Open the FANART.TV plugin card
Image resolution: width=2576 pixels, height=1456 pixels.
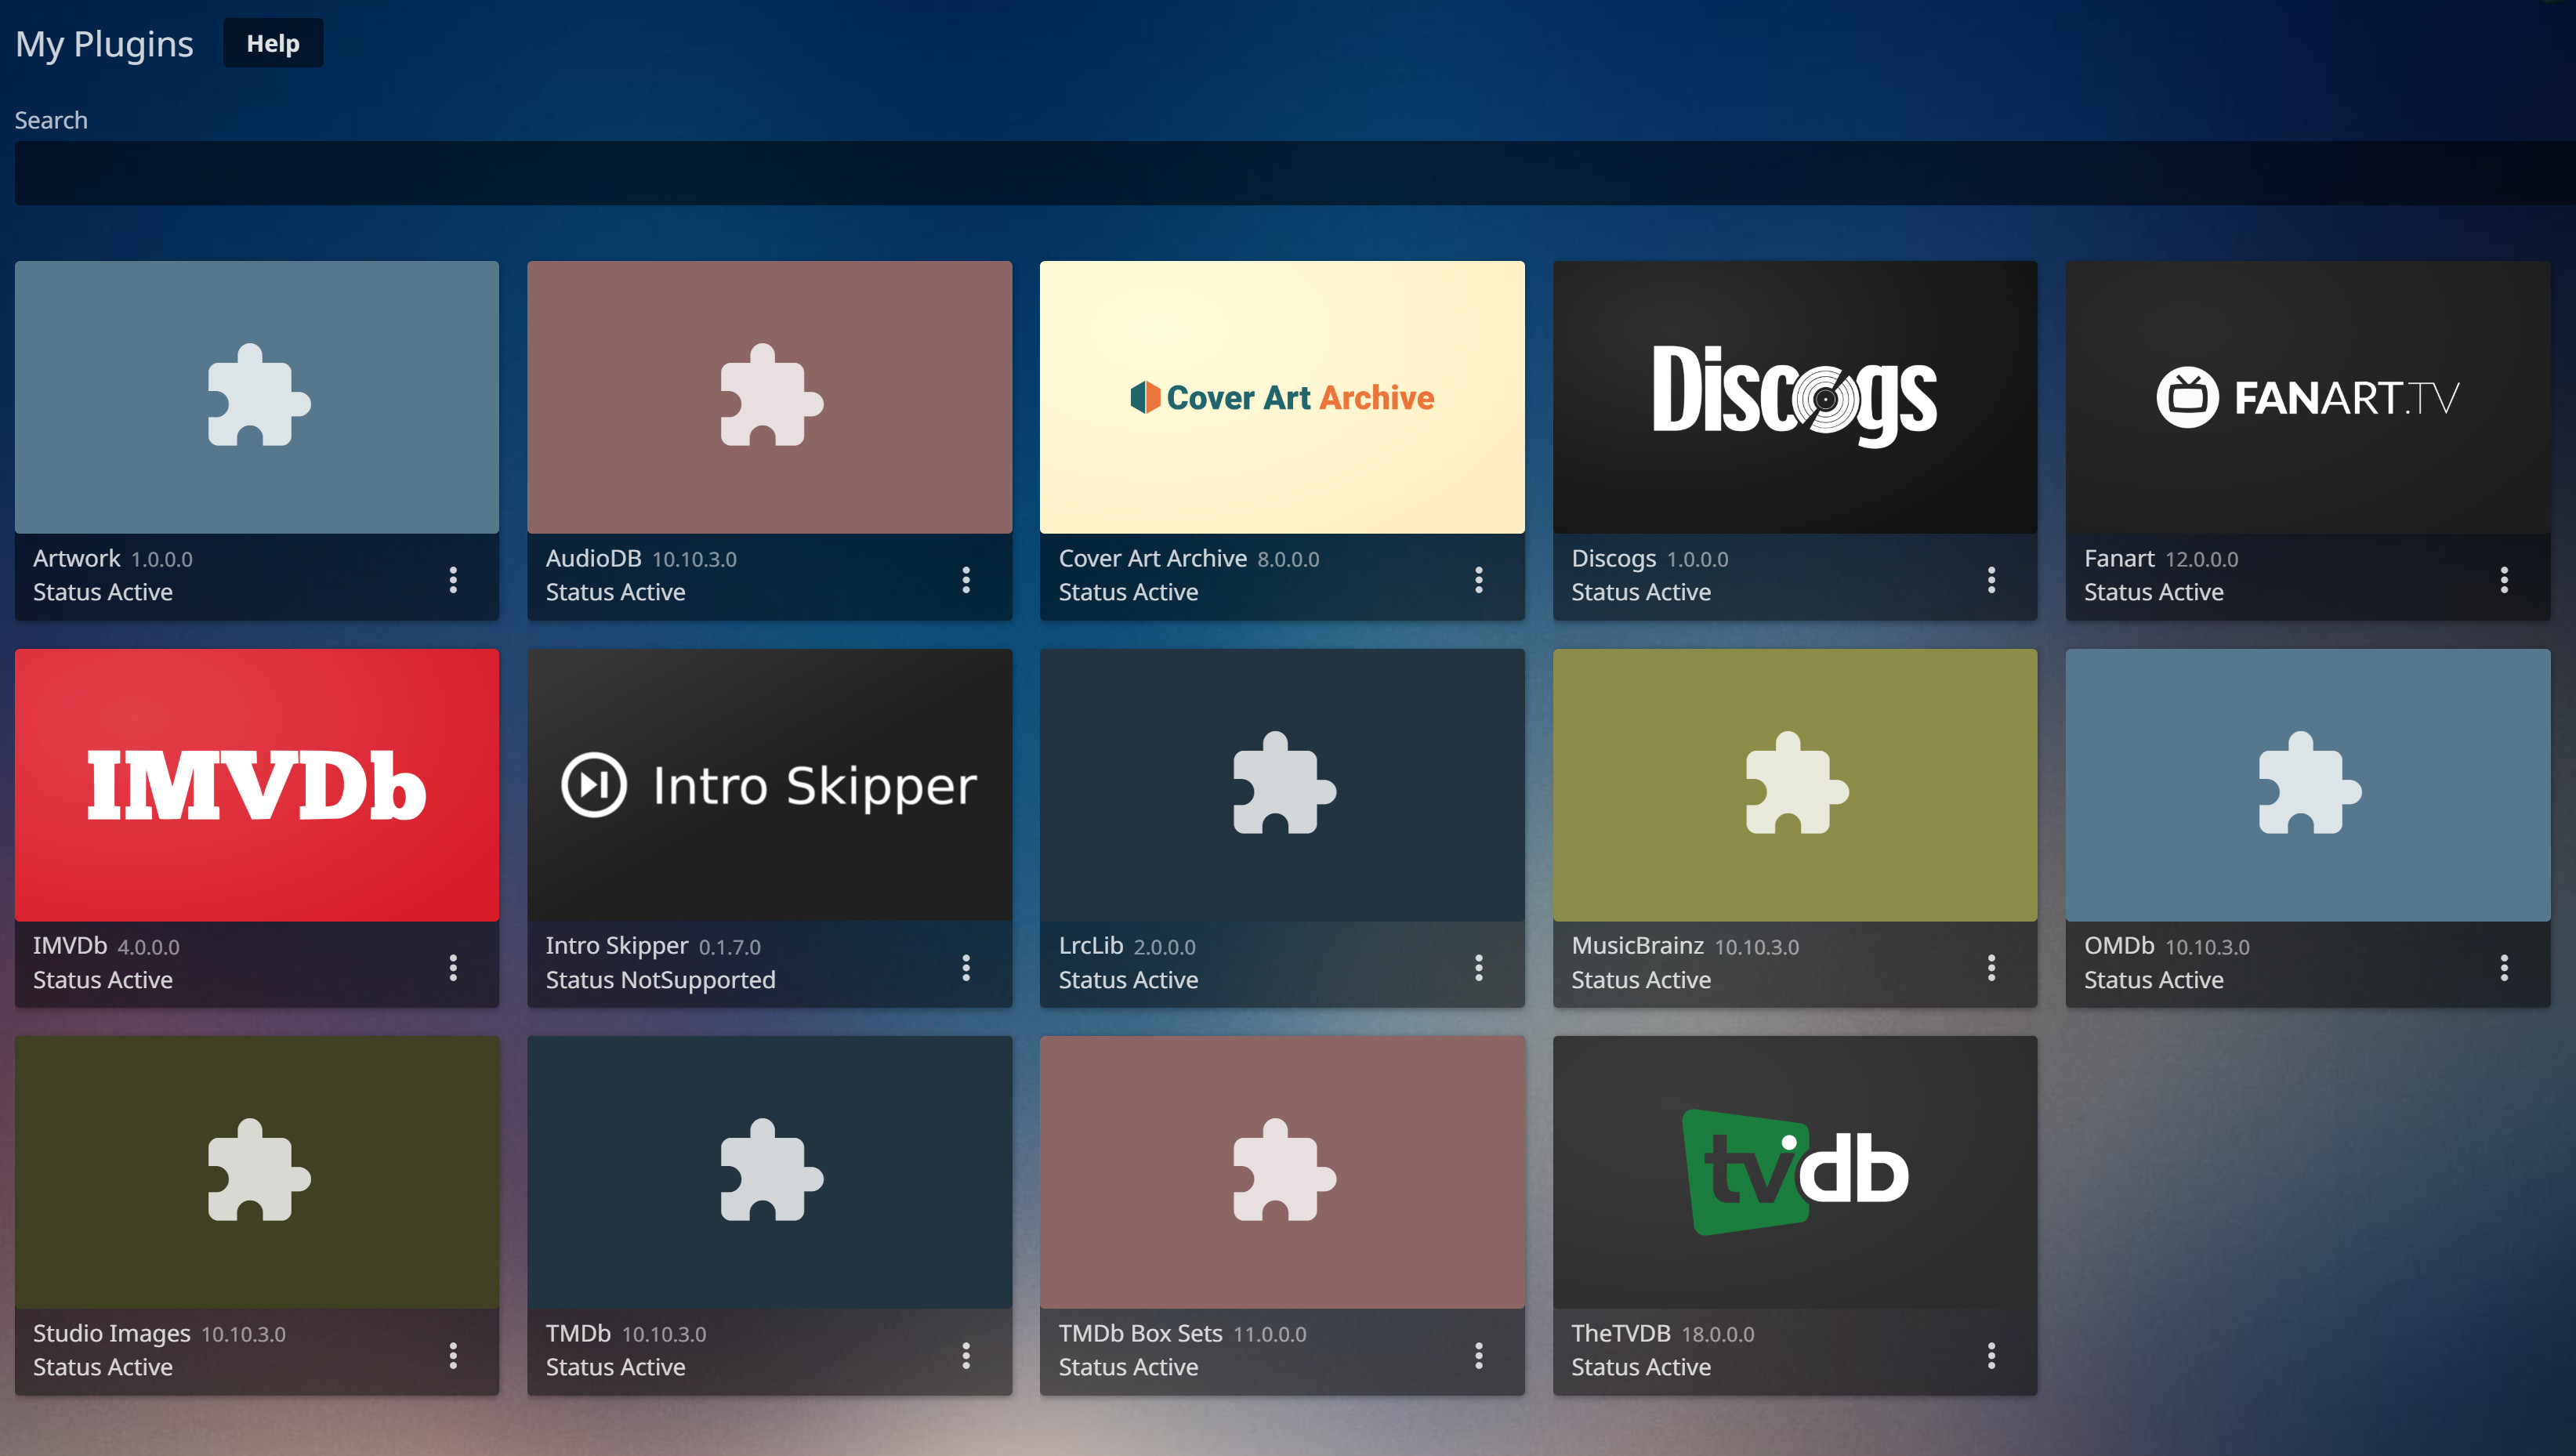[2307, 397]
